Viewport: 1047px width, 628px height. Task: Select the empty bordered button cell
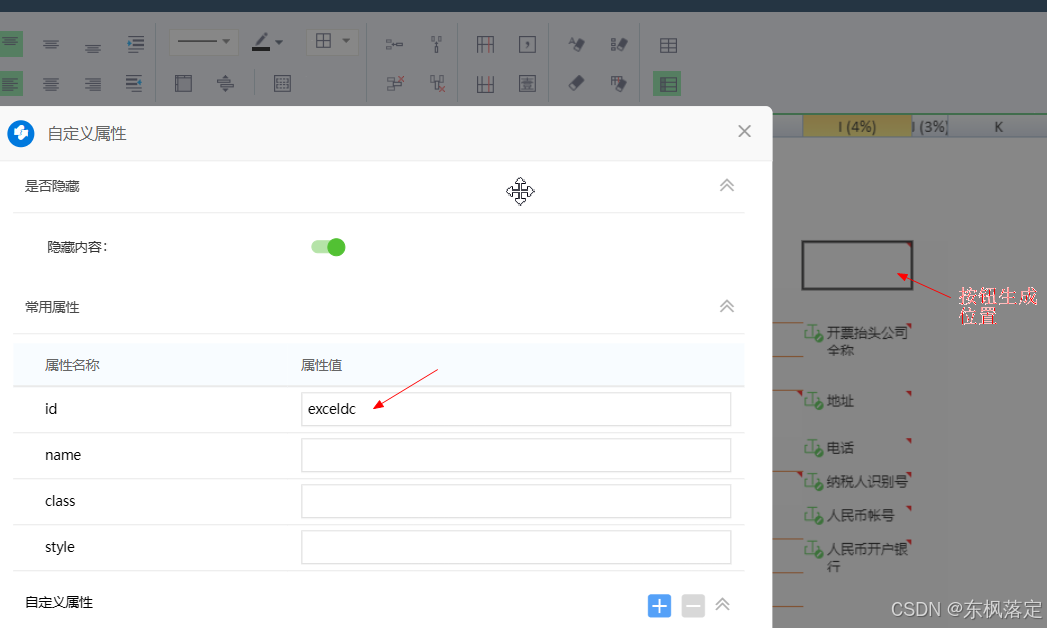(857, 265)
